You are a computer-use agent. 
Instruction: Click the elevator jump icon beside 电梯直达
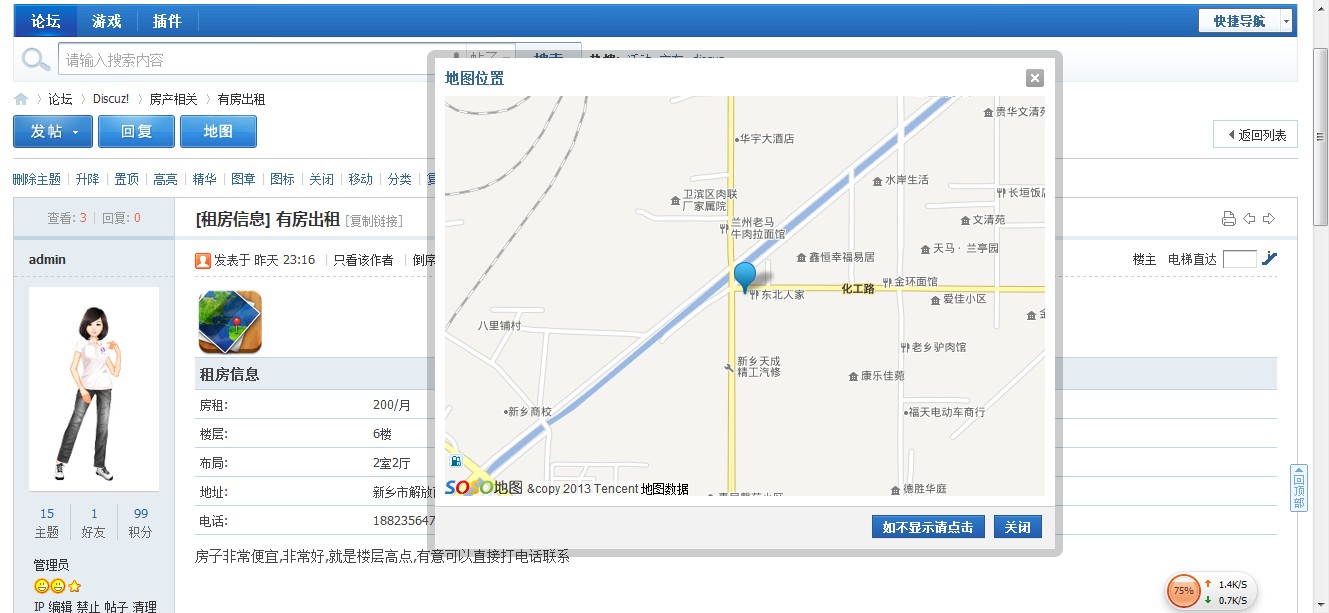[1270, 259]
